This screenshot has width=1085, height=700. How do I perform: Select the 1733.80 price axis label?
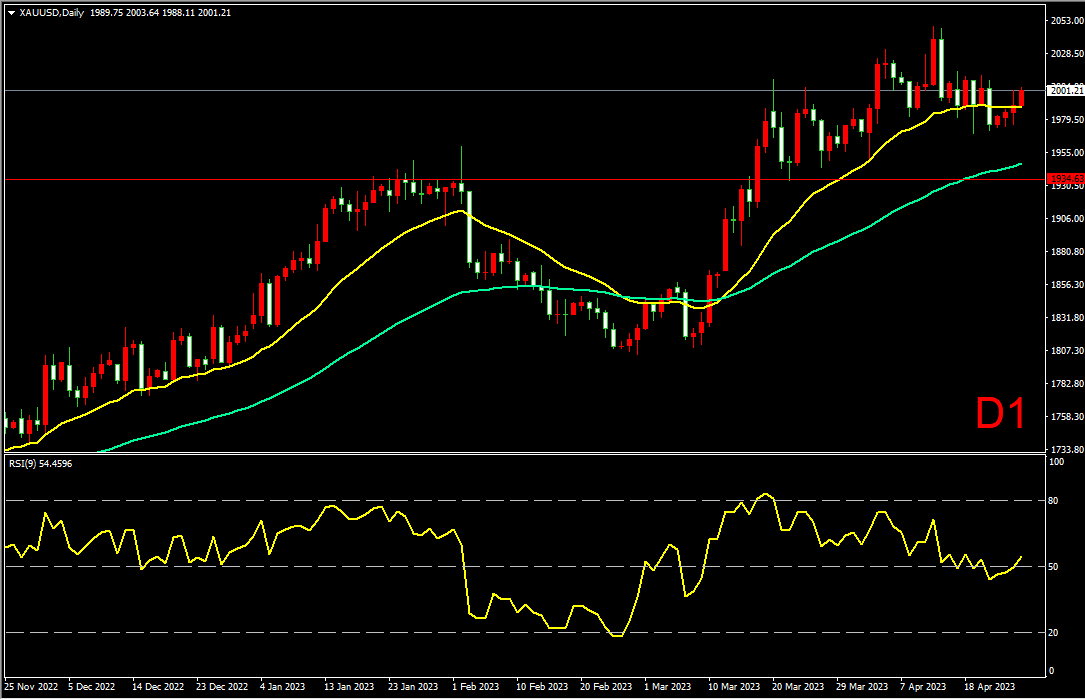click(1067, 450)
